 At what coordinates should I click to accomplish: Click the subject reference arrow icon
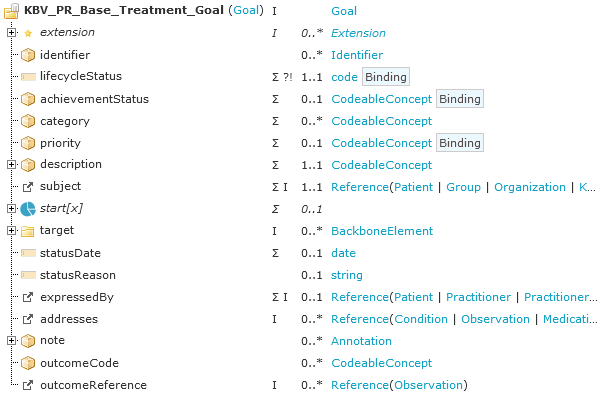tap(28, 187)
